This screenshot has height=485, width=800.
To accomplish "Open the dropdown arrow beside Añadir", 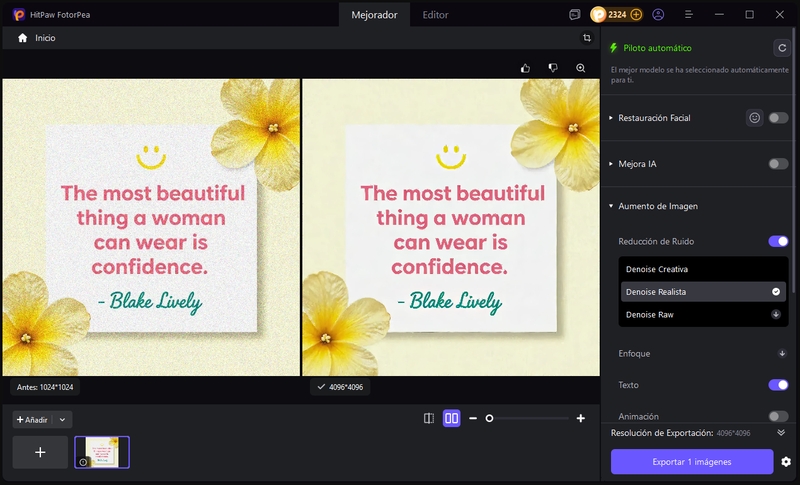I will [x=63, y=420].
